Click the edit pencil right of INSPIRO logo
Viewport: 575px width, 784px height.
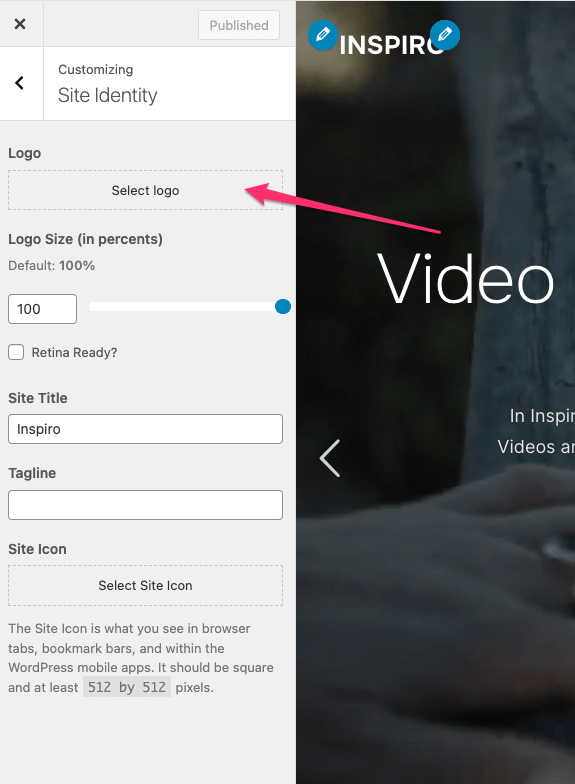[x=444, y=35]
